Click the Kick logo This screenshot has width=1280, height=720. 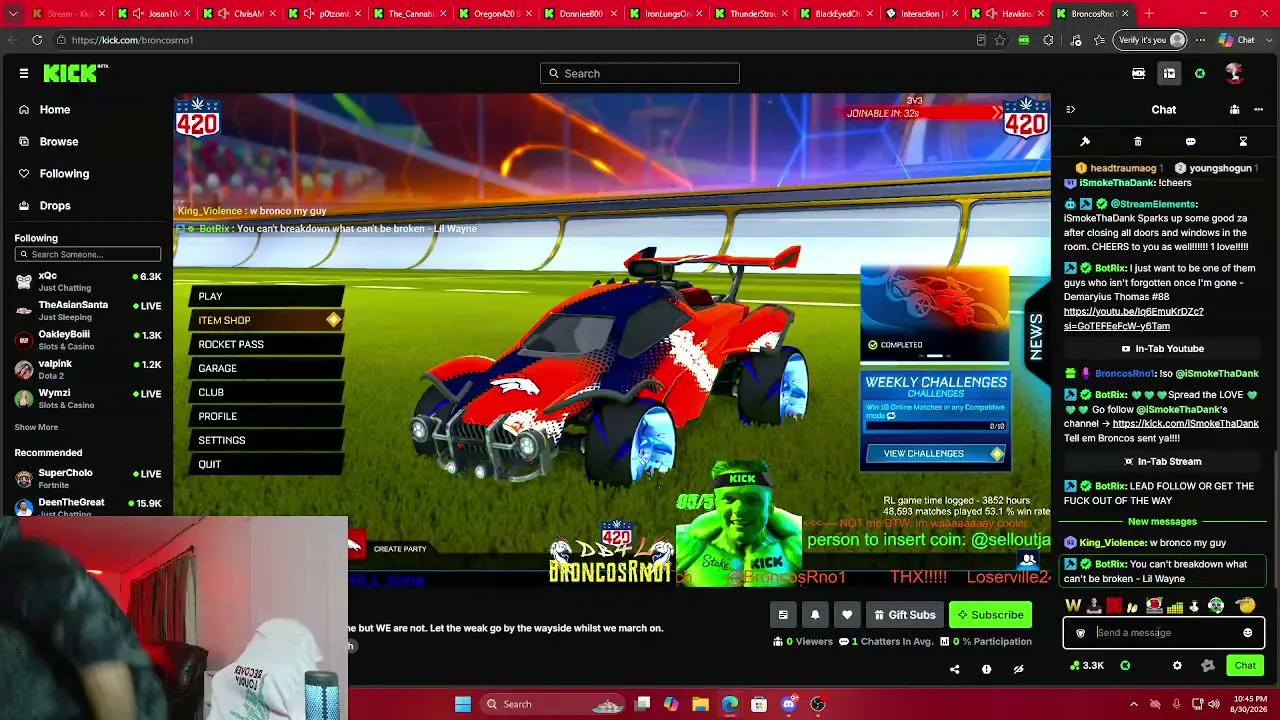point(75,73)
